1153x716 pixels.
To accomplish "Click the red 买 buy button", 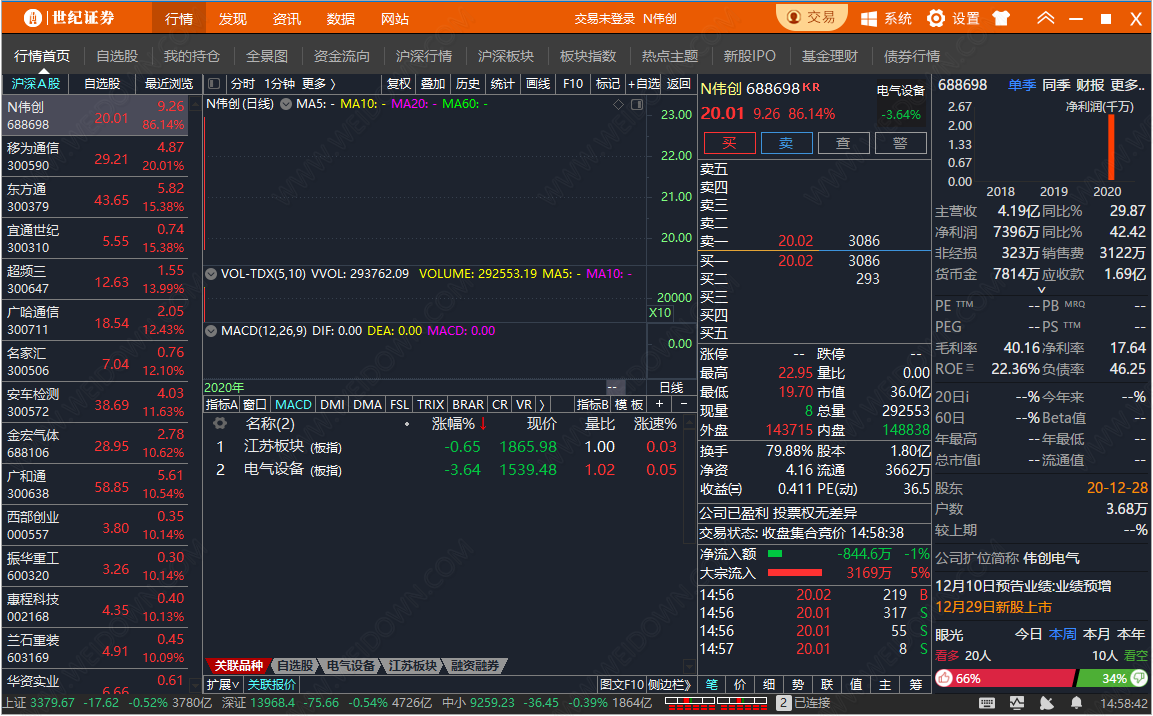I will pos(729,143).
